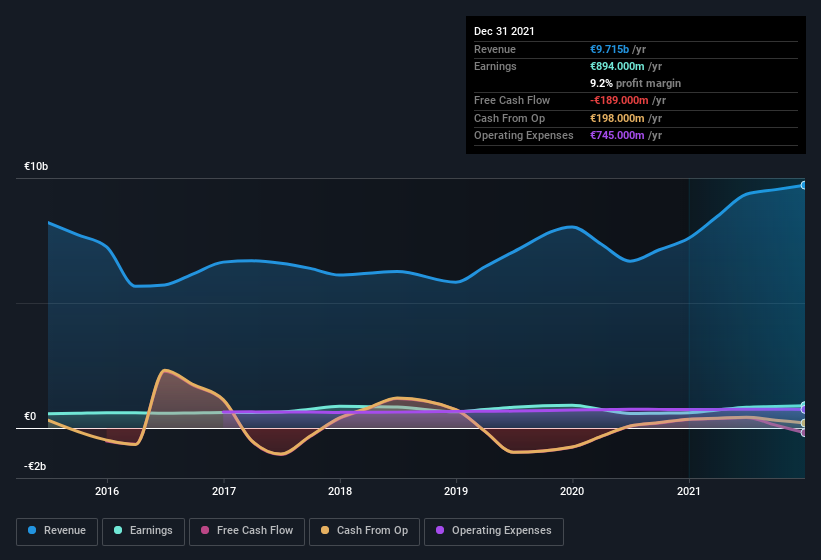Click the Dec 31 2021 tooltip date

point(504,31)
